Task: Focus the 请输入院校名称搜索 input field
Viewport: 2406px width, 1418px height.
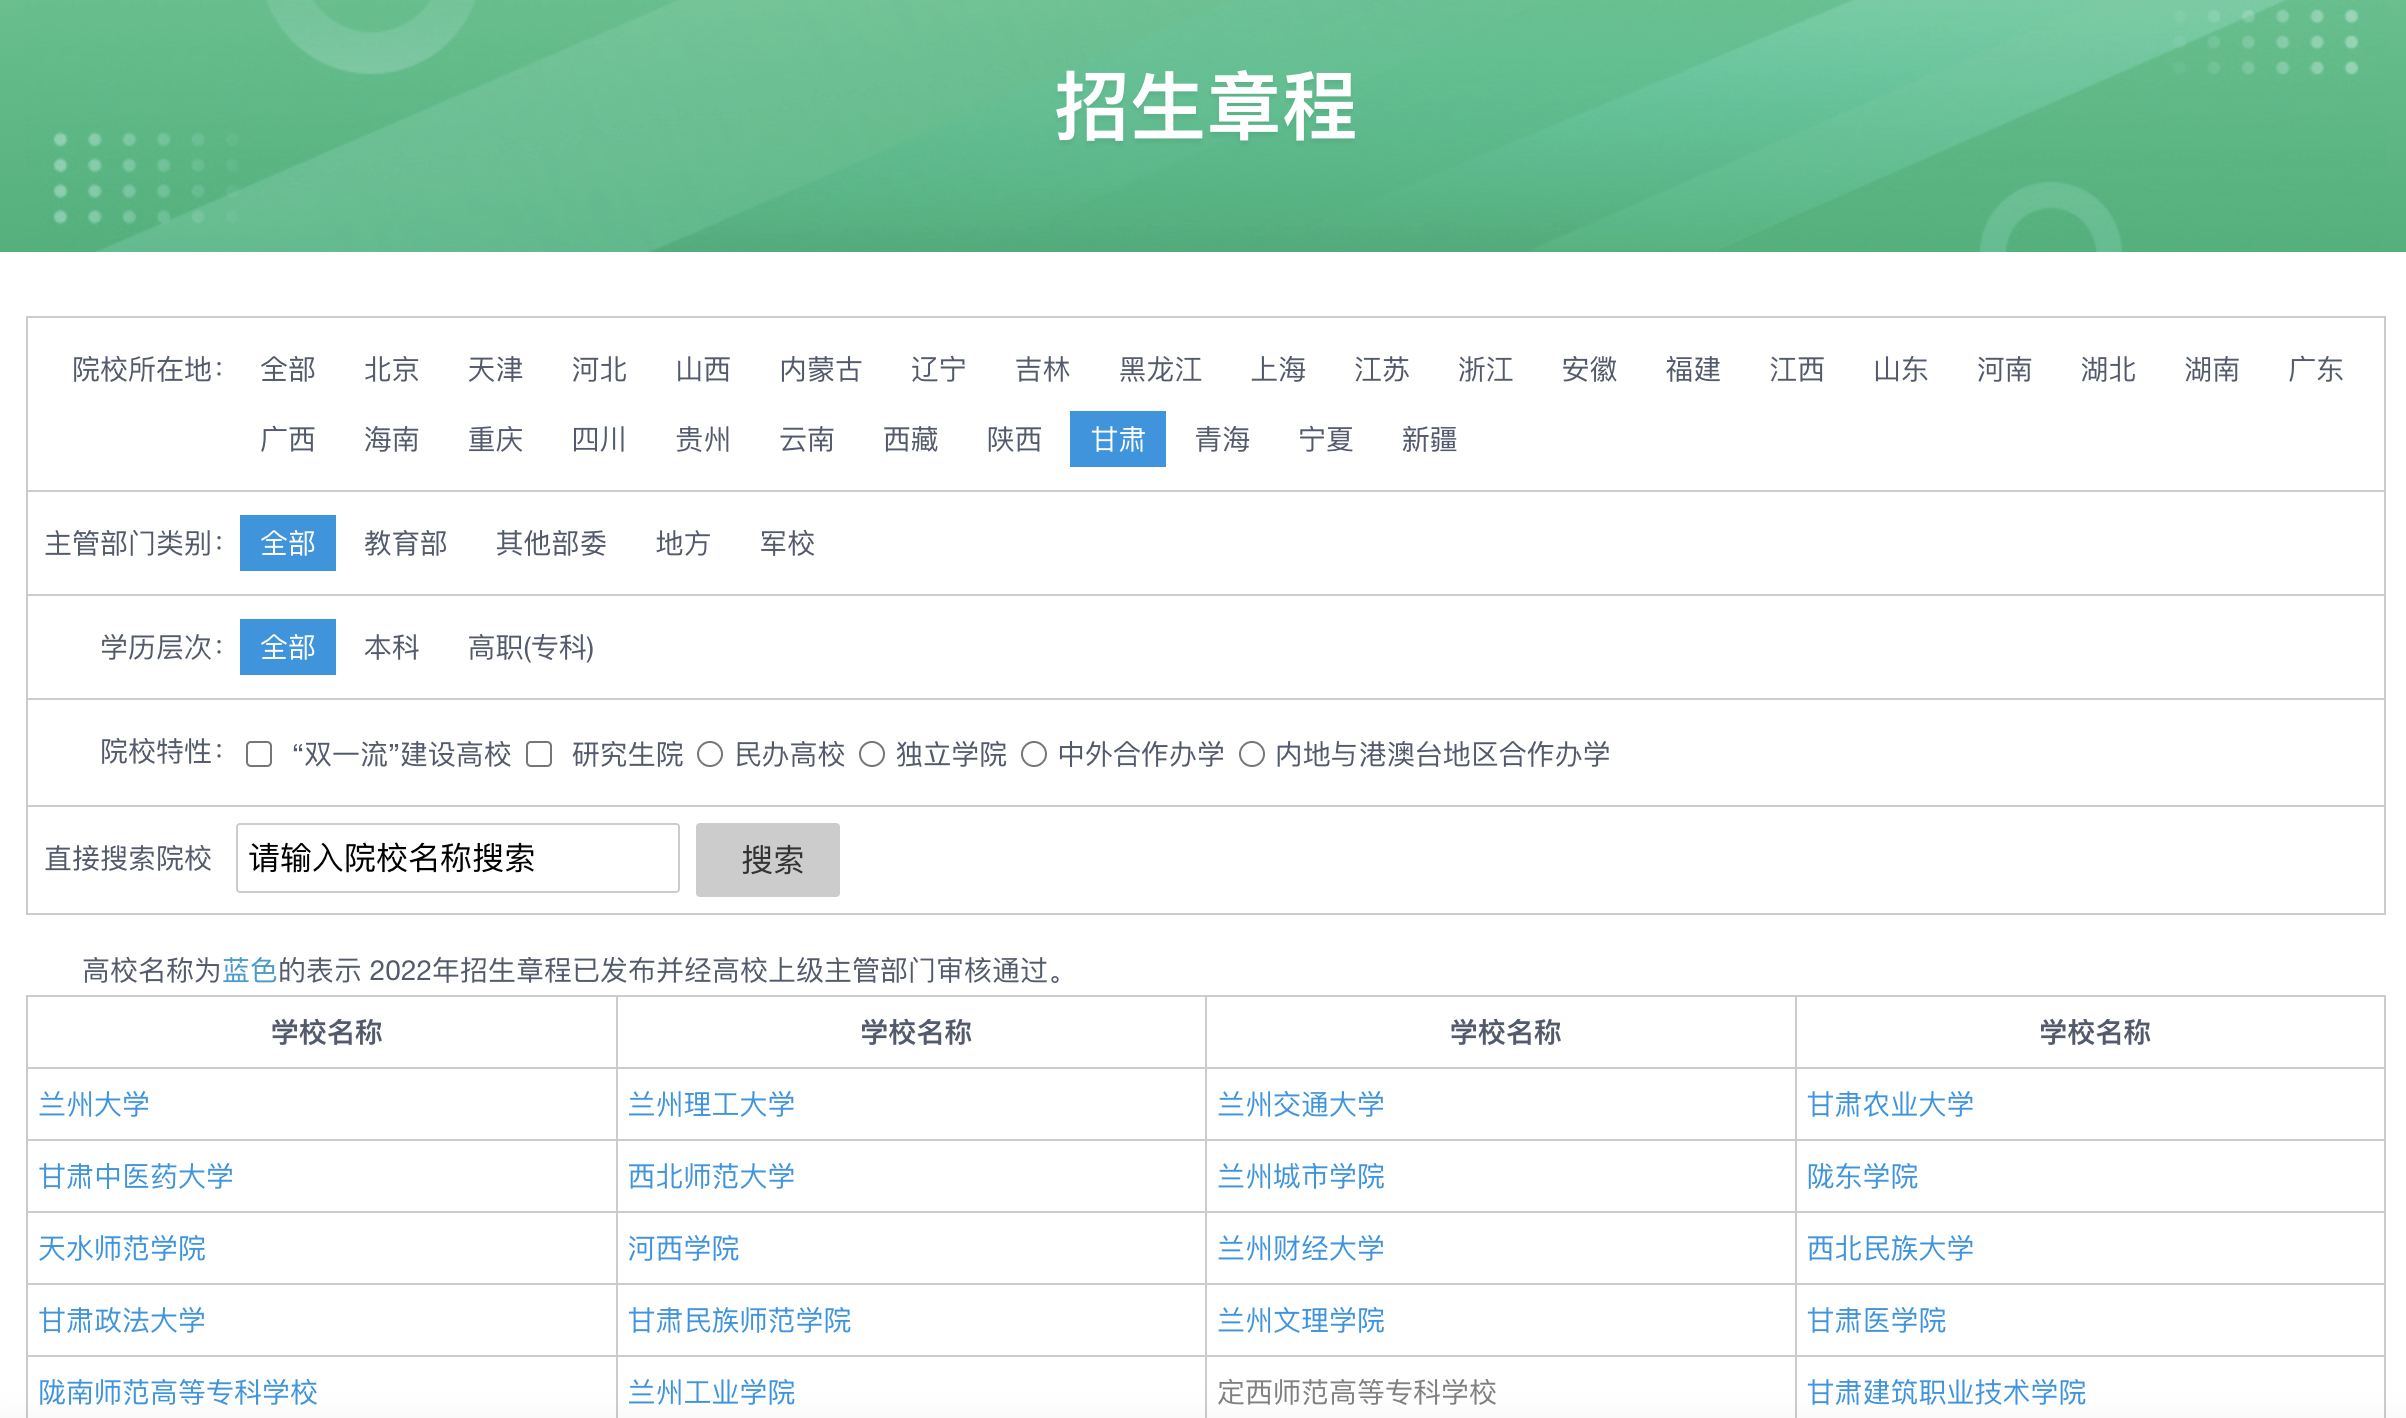Action: 458,858
